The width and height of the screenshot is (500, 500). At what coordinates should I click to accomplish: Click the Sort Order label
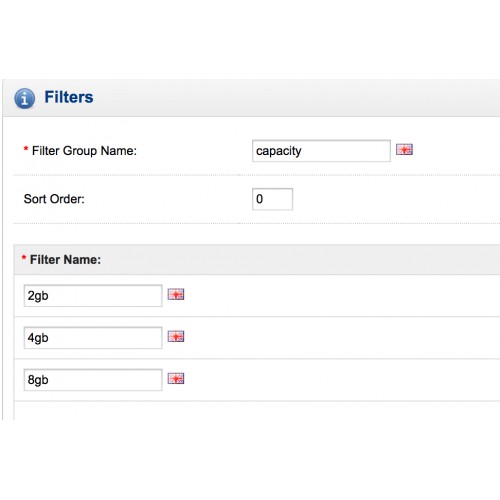(54, 199)
